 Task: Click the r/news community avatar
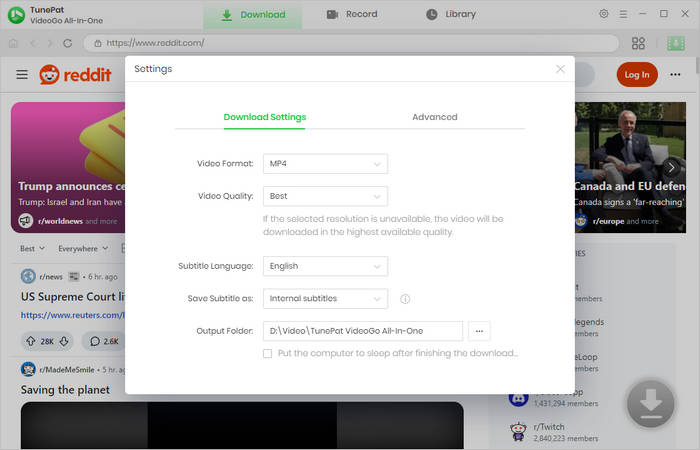28,276
